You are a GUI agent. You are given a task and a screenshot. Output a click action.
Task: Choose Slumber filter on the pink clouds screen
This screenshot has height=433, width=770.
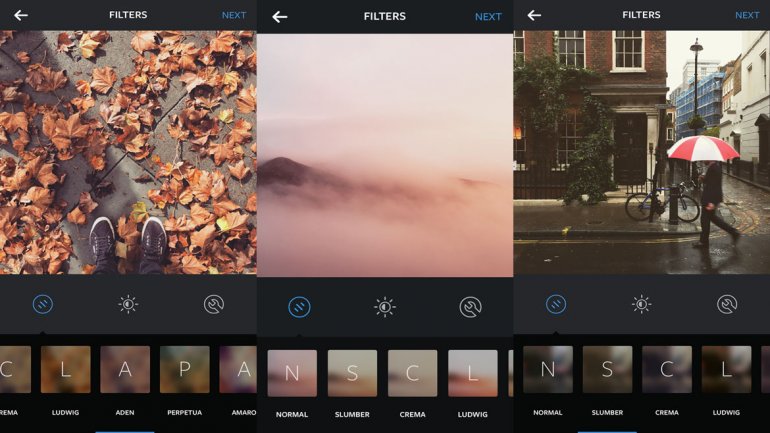[352, 373]
